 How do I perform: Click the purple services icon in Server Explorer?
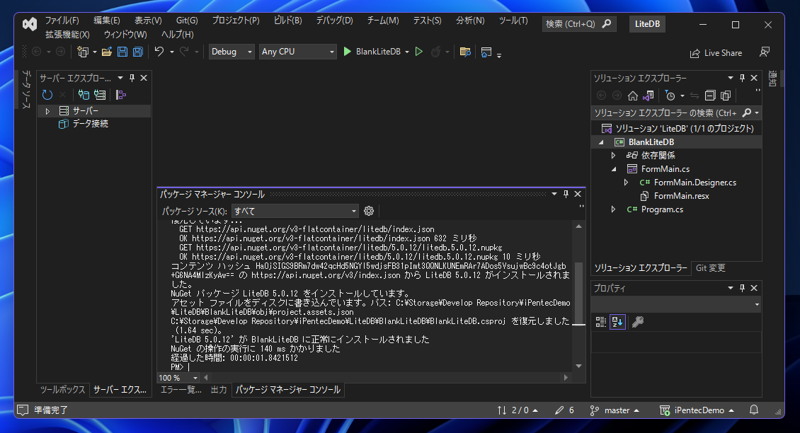click(x=120, y=95)
